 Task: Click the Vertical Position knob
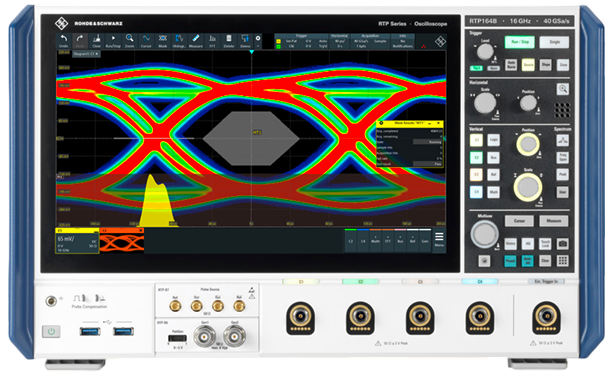[528, 144]
